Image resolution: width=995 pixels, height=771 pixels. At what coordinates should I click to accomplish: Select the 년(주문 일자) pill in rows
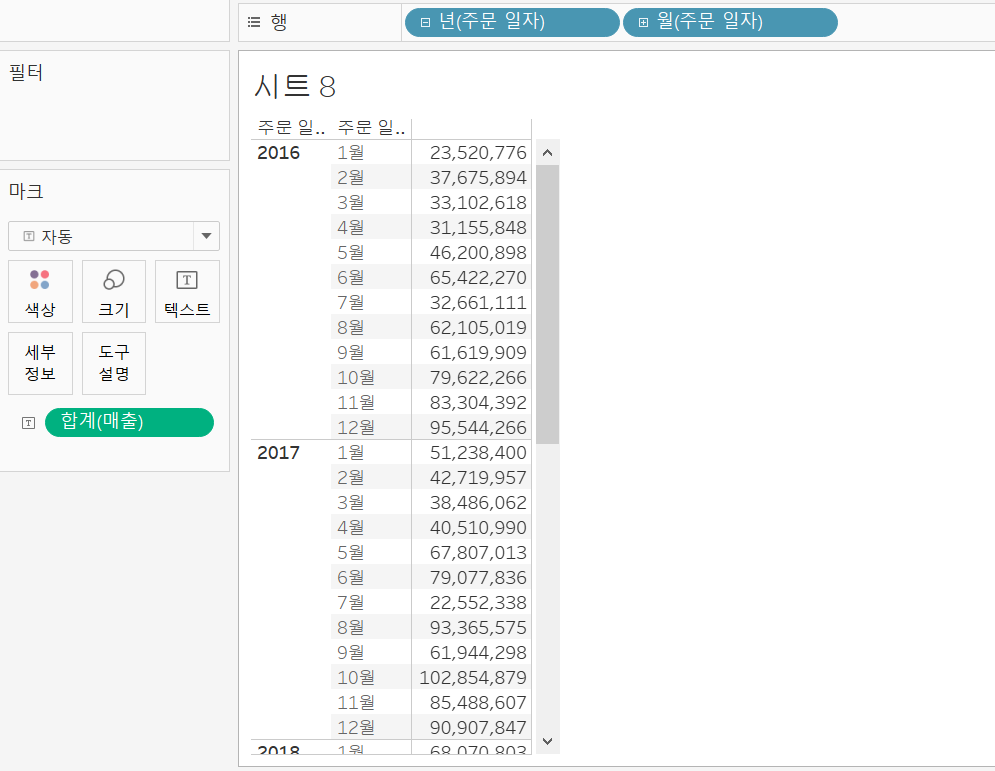click(x=512, y=22)
